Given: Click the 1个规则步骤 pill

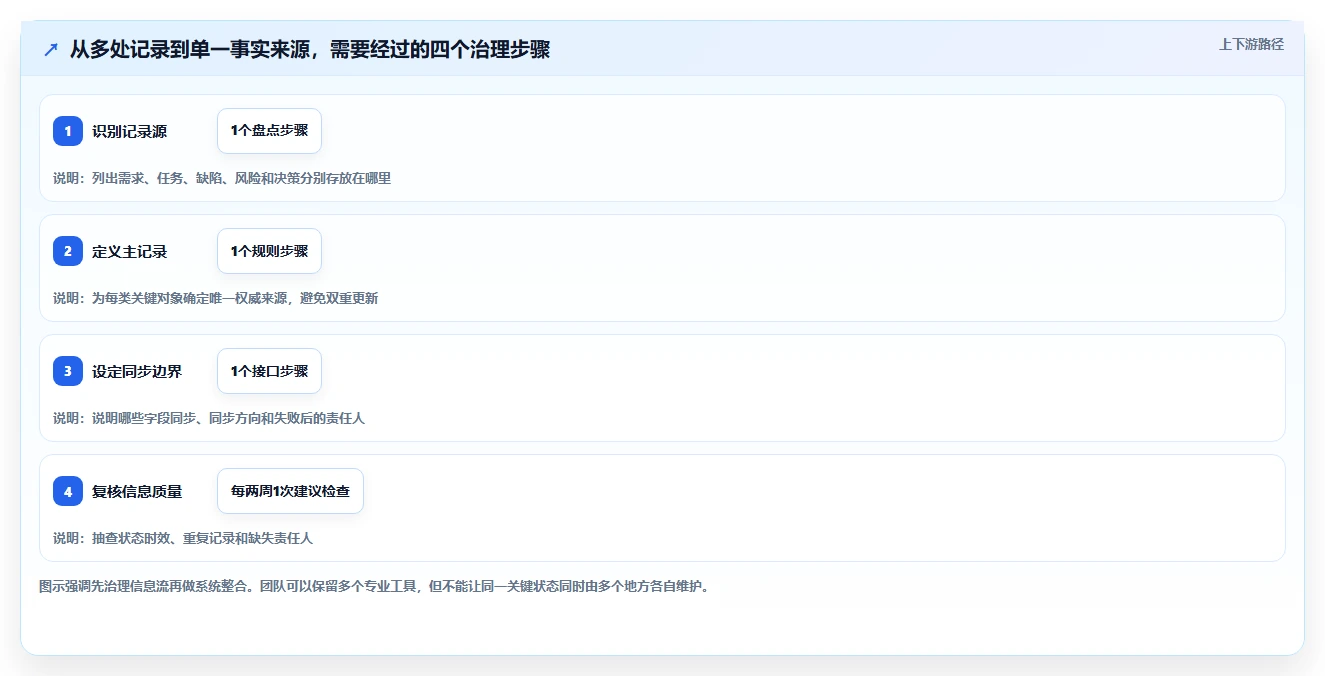Looking at the screenshot, I should (269, 251).
